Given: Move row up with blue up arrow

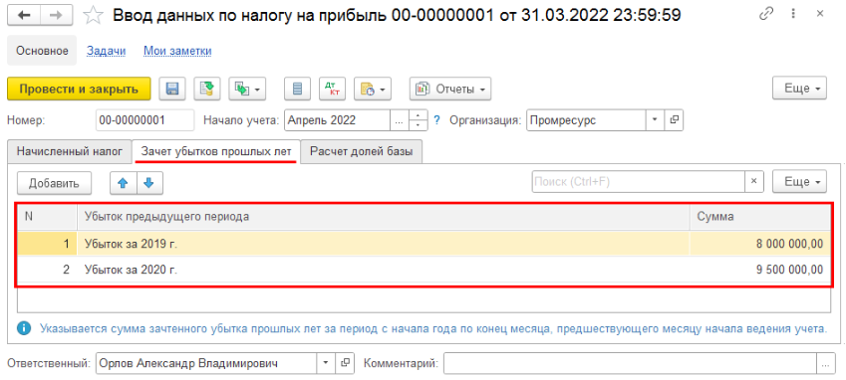Looking at the screenshot, I should tap(123, 183).
